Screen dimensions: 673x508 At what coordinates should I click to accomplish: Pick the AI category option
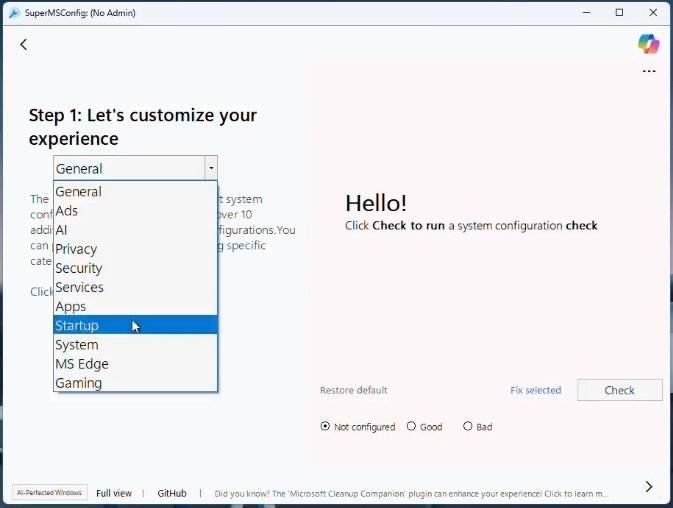coord(135,230)
